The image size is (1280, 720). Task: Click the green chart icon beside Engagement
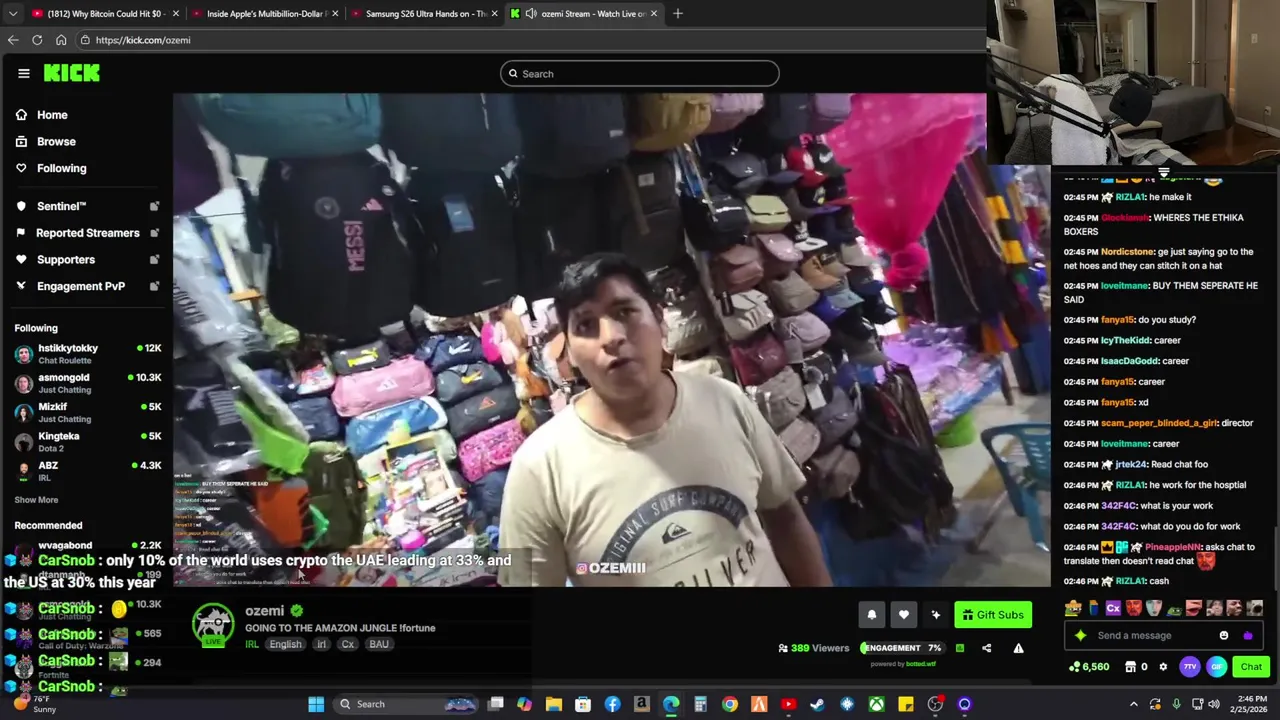click(959, 648)
